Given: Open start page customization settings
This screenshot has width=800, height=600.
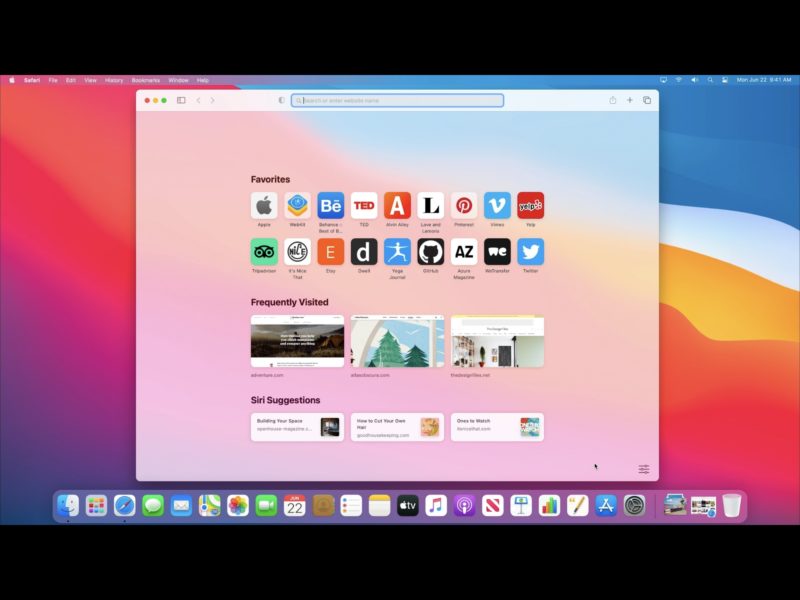Looking at the screenshot, I should pyautogui.click(x=644, y=469).
